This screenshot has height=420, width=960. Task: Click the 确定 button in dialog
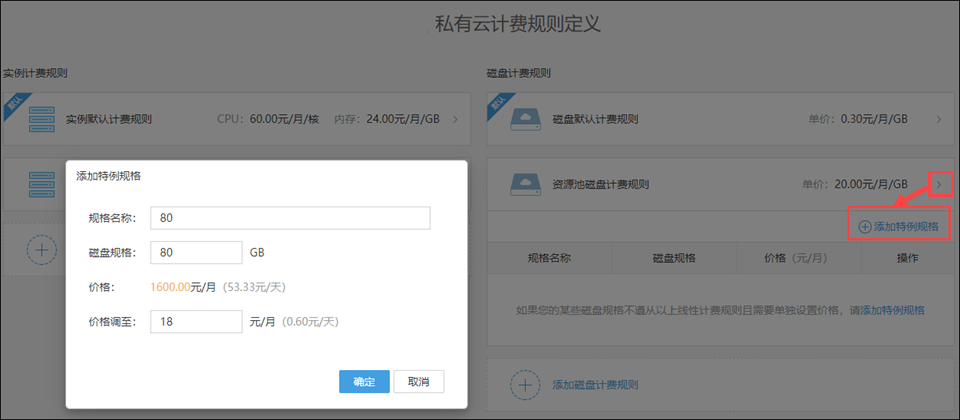coord(364,381)
